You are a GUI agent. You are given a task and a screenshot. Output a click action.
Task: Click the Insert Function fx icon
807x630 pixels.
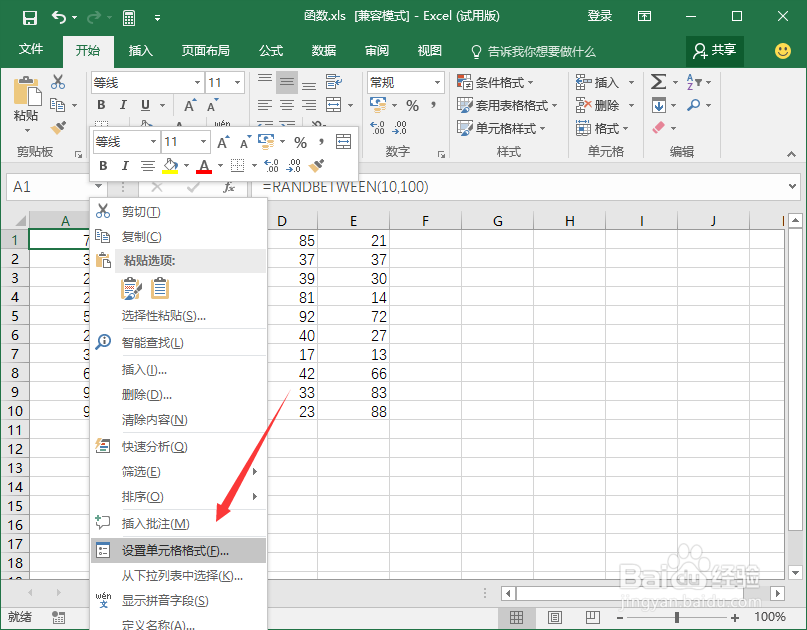click(x=229, y=187)
